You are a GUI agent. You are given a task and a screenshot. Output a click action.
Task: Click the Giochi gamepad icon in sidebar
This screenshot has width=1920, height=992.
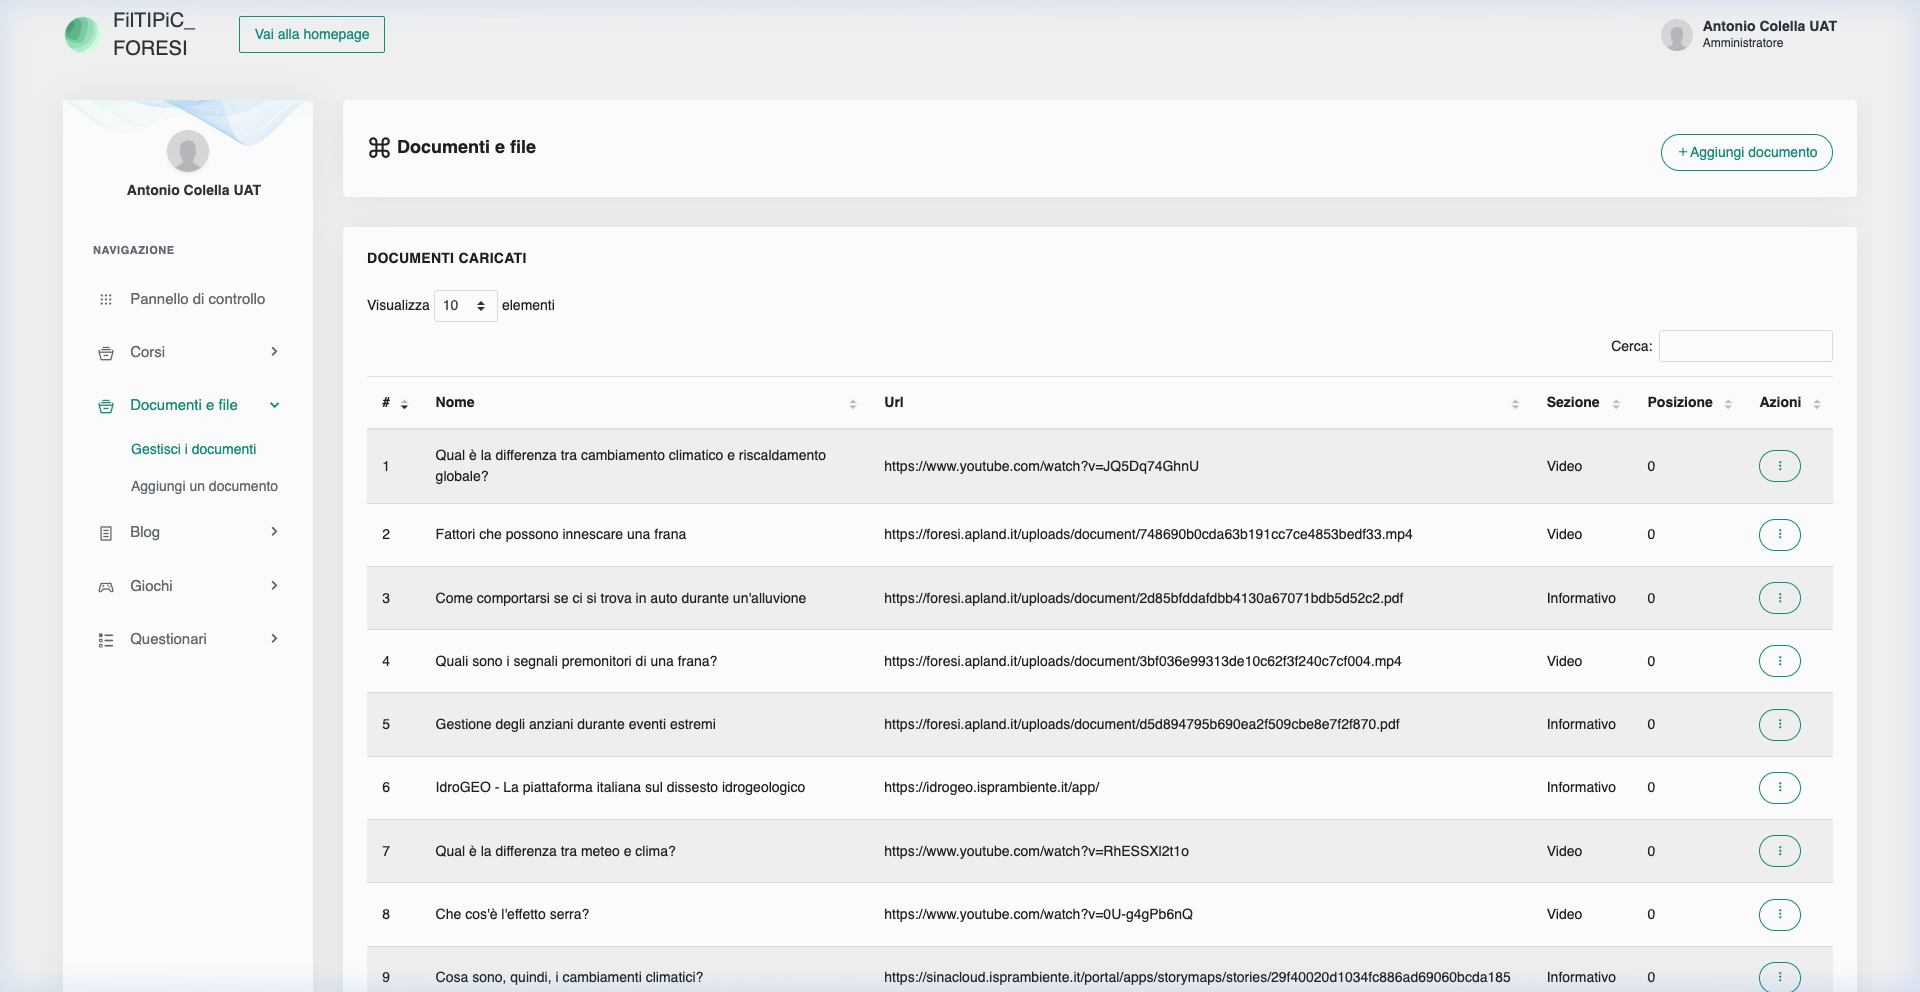[x=106, y=587]
